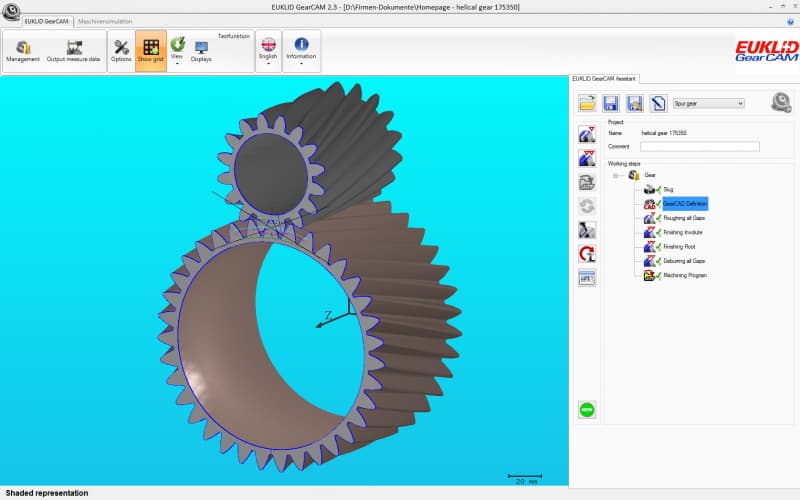Viewport: 800px width, 500px height.
Task: Select the Deburring all Gaps step
Action: [x=684, y=261]
